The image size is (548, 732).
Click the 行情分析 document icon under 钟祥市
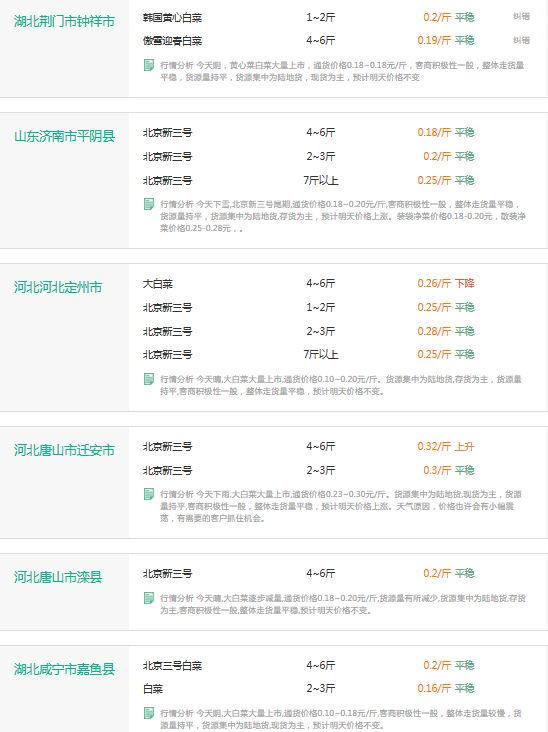click(149, 65)
